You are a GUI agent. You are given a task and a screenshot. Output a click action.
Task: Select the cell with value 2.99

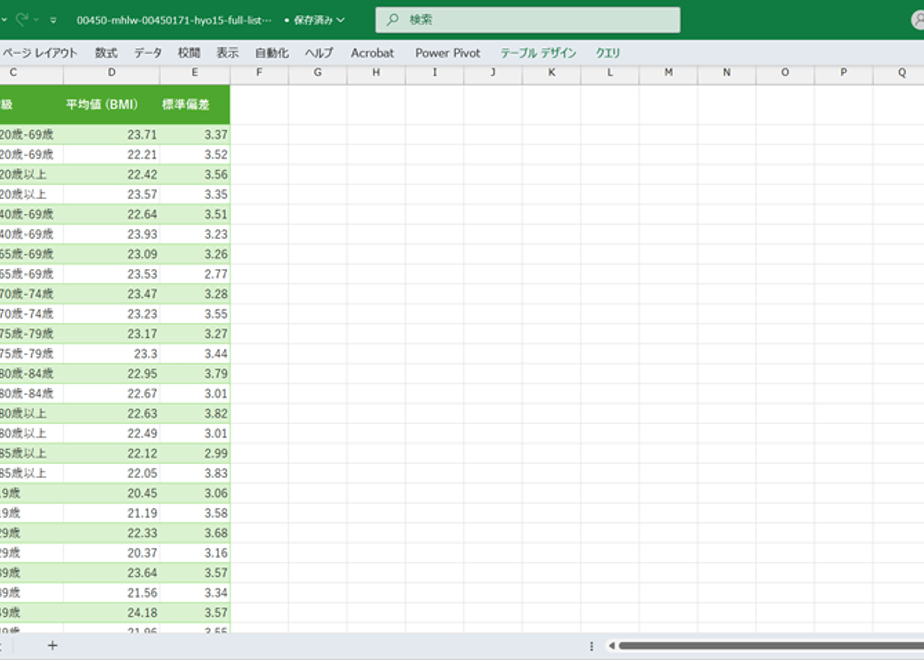(195, 453)
